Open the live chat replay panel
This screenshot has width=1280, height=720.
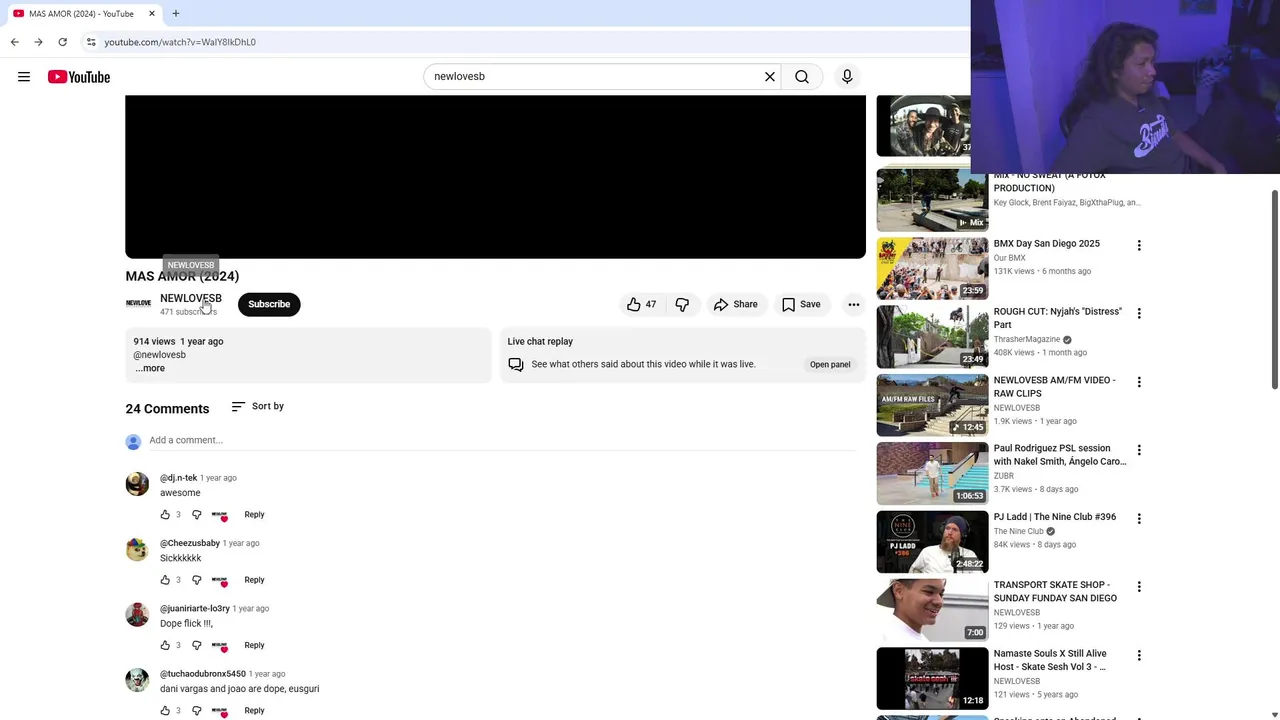pos(830,364)
